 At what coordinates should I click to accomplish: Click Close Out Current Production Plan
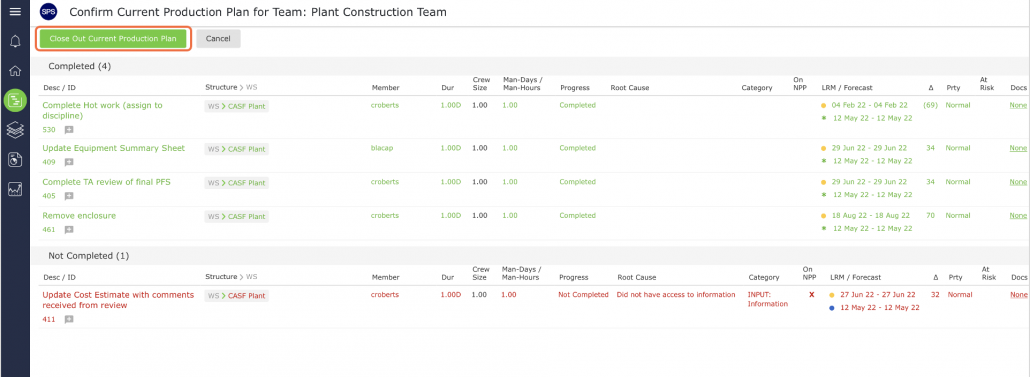coord(113,39)
